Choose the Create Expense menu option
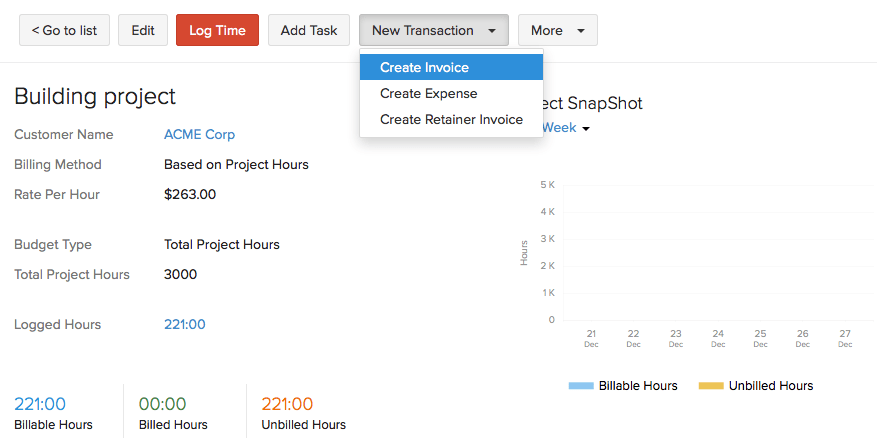This screenshot has width=877, height=448. point(428,93)
